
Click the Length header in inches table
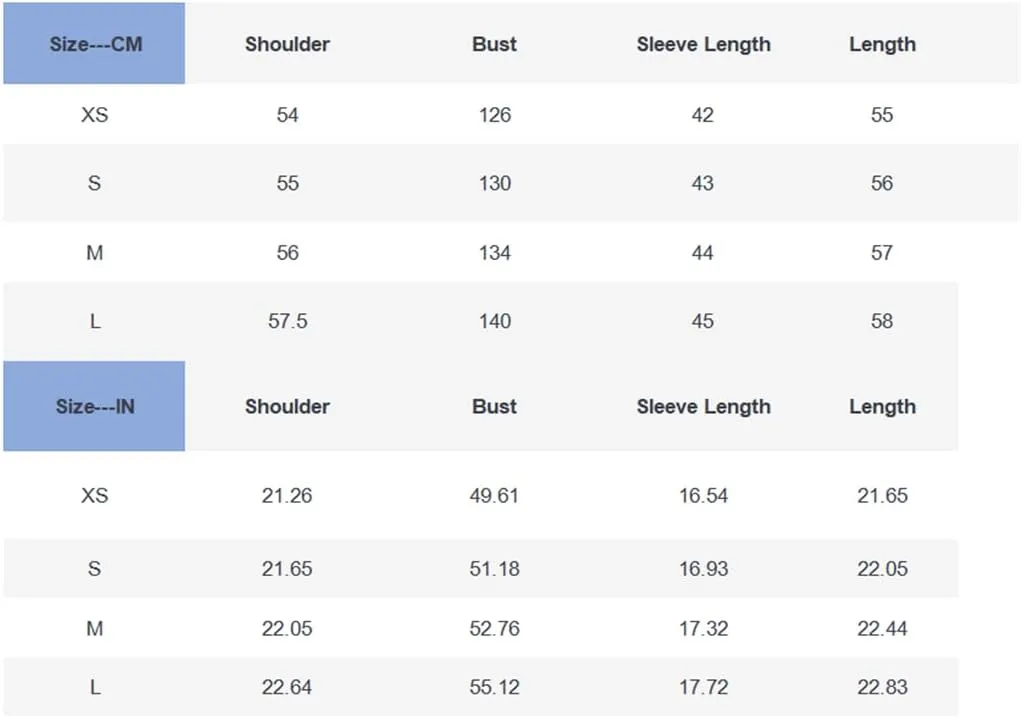(x=882, y=407)
